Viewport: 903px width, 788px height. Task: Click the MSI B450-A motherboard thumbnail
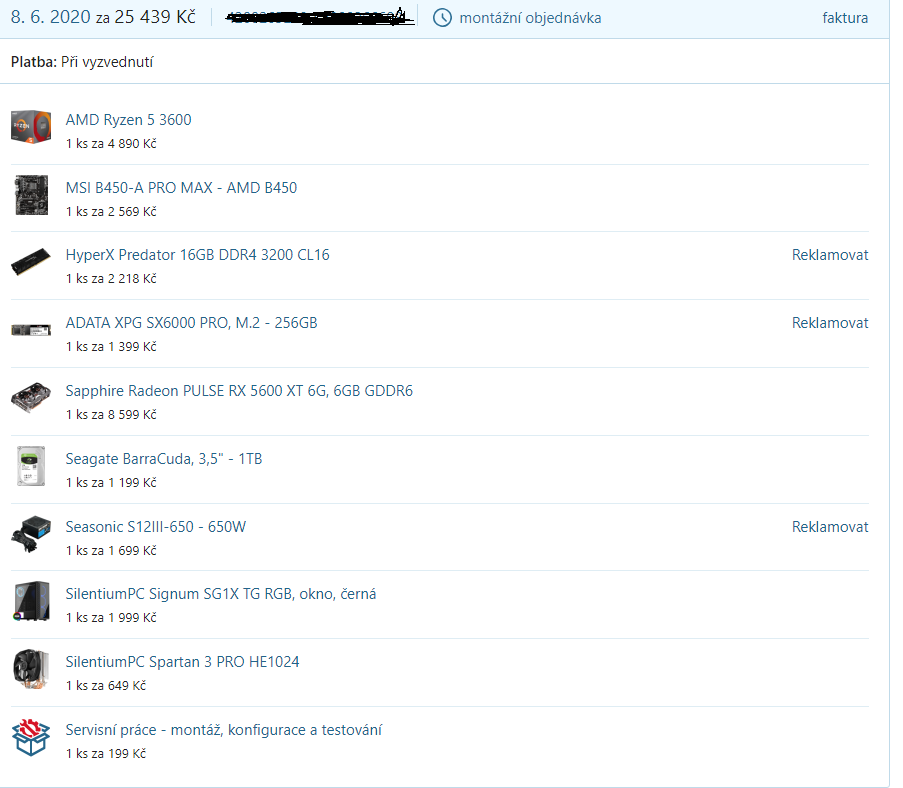pyautogui.click(x=31, y=195)
